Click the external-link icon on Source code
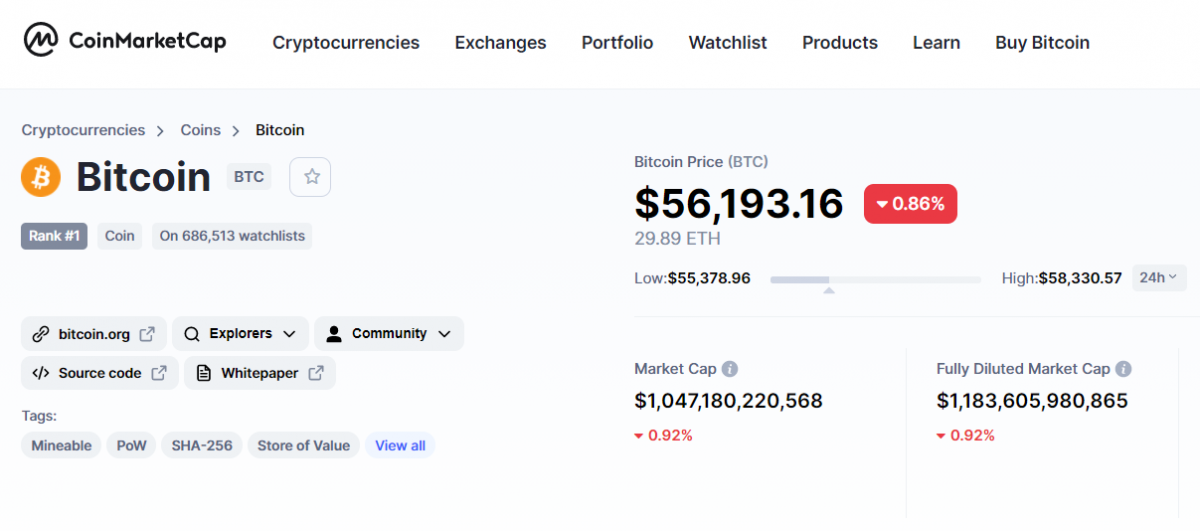Screen dimensions: 1200x531 159,373
